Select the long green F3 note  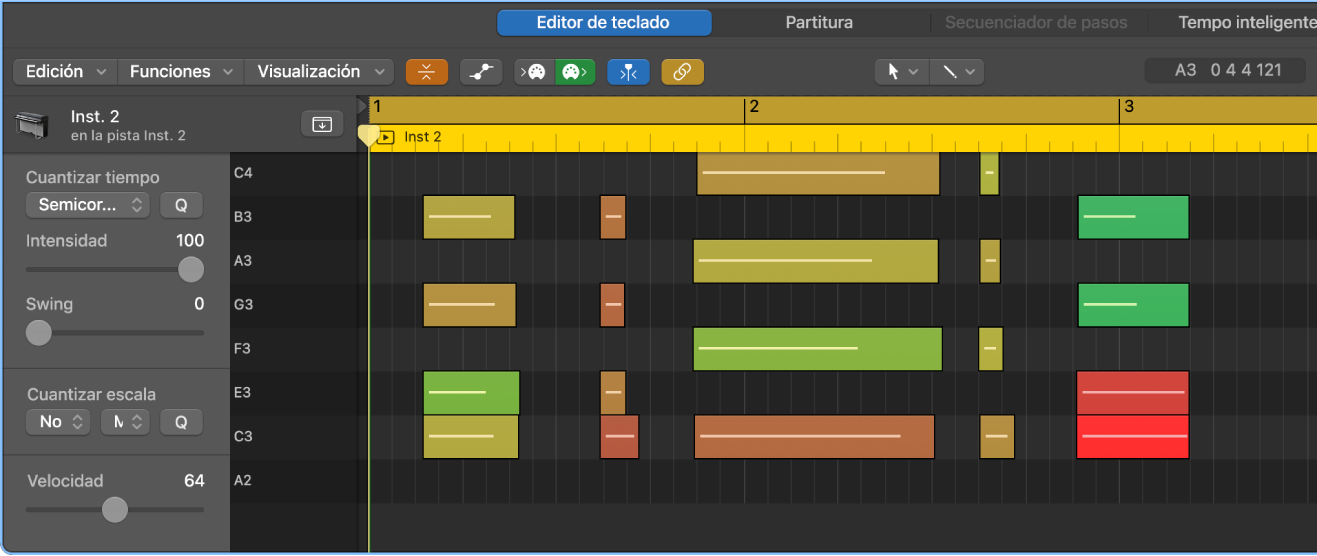[818, 349]
